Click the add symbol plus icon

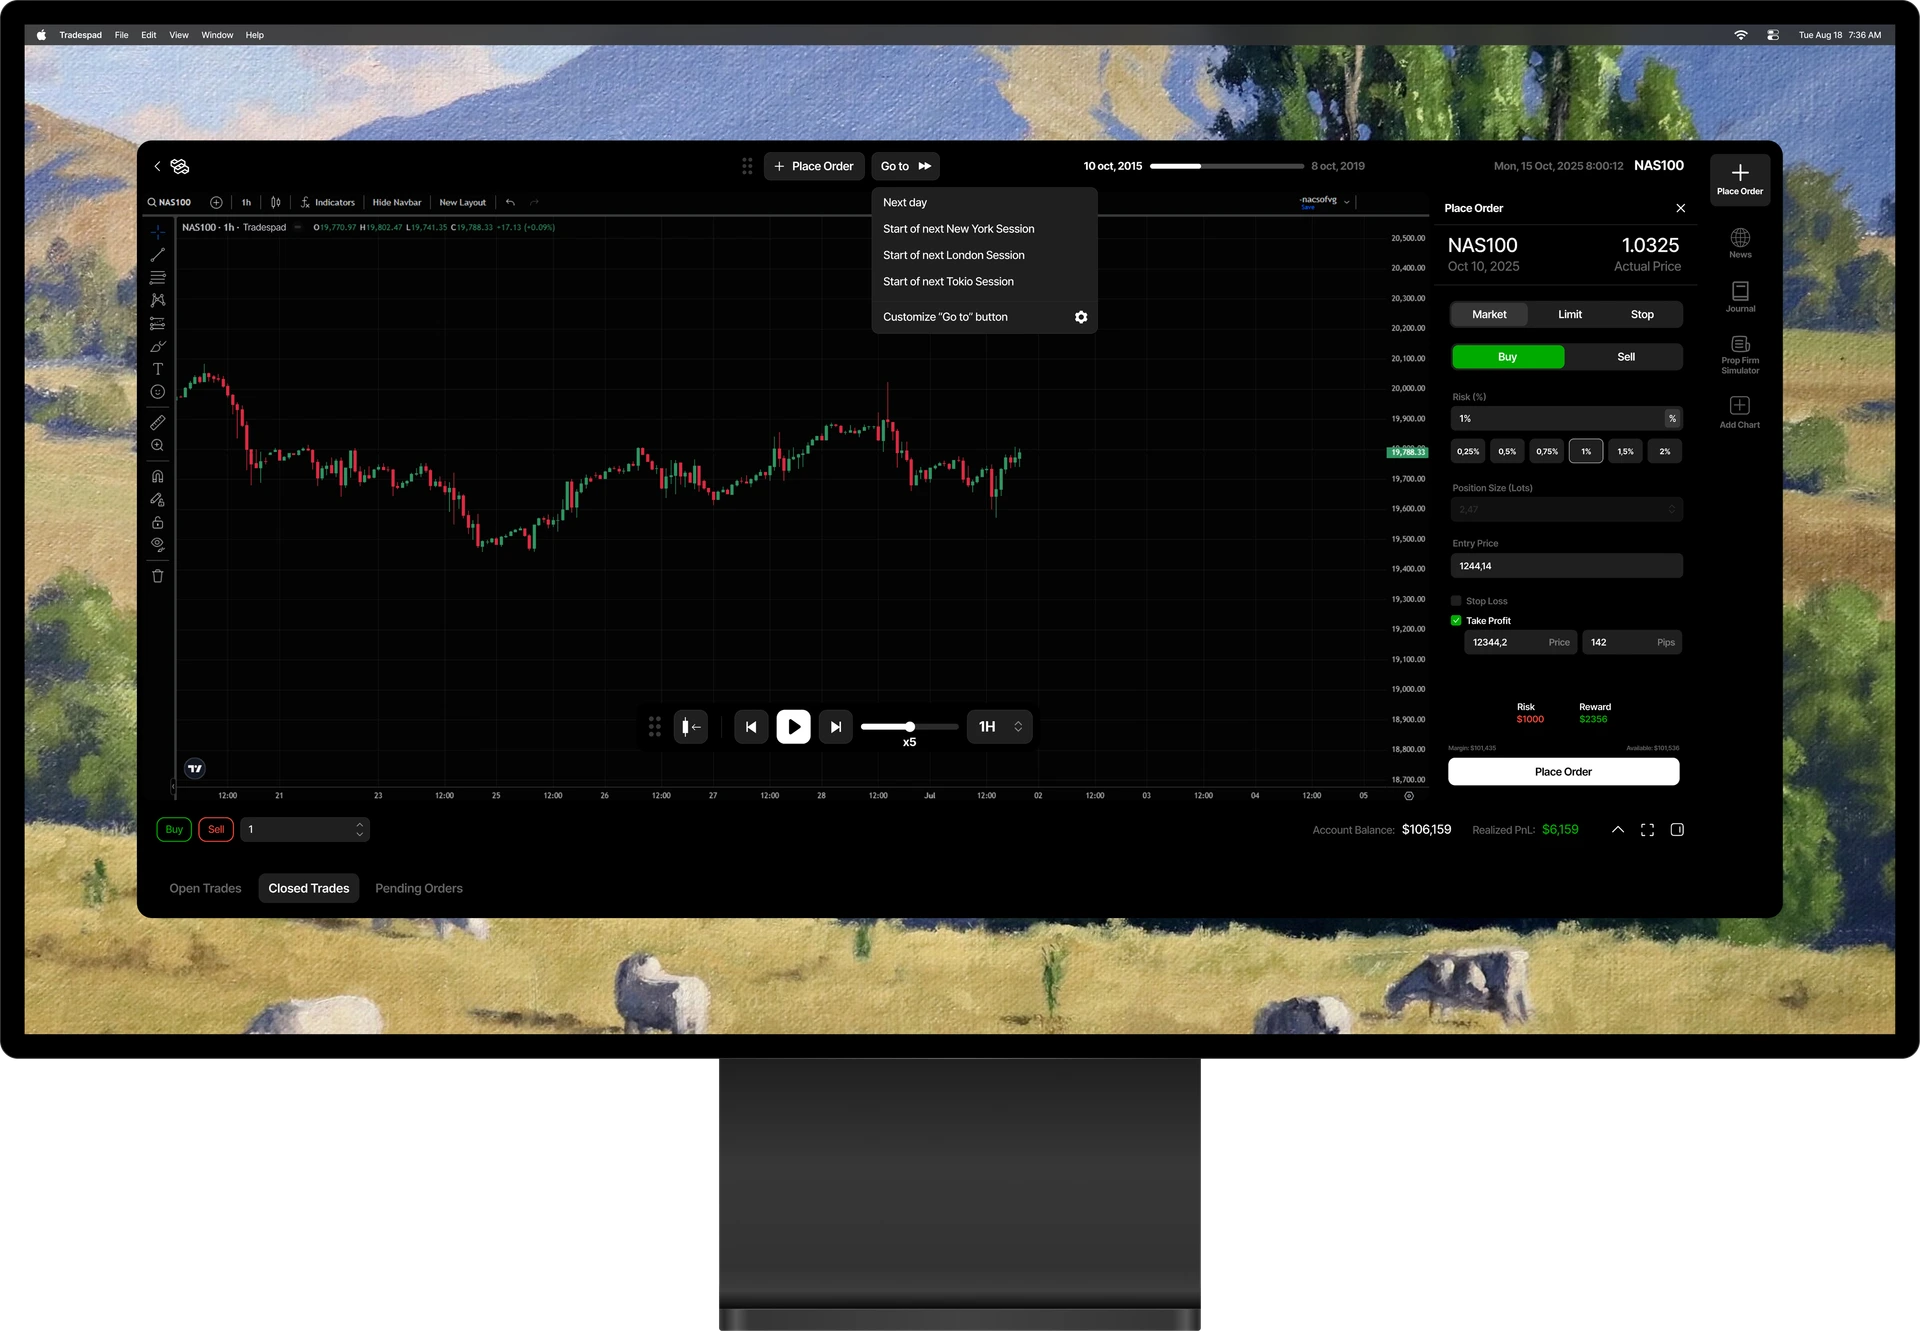click(216, 202)
